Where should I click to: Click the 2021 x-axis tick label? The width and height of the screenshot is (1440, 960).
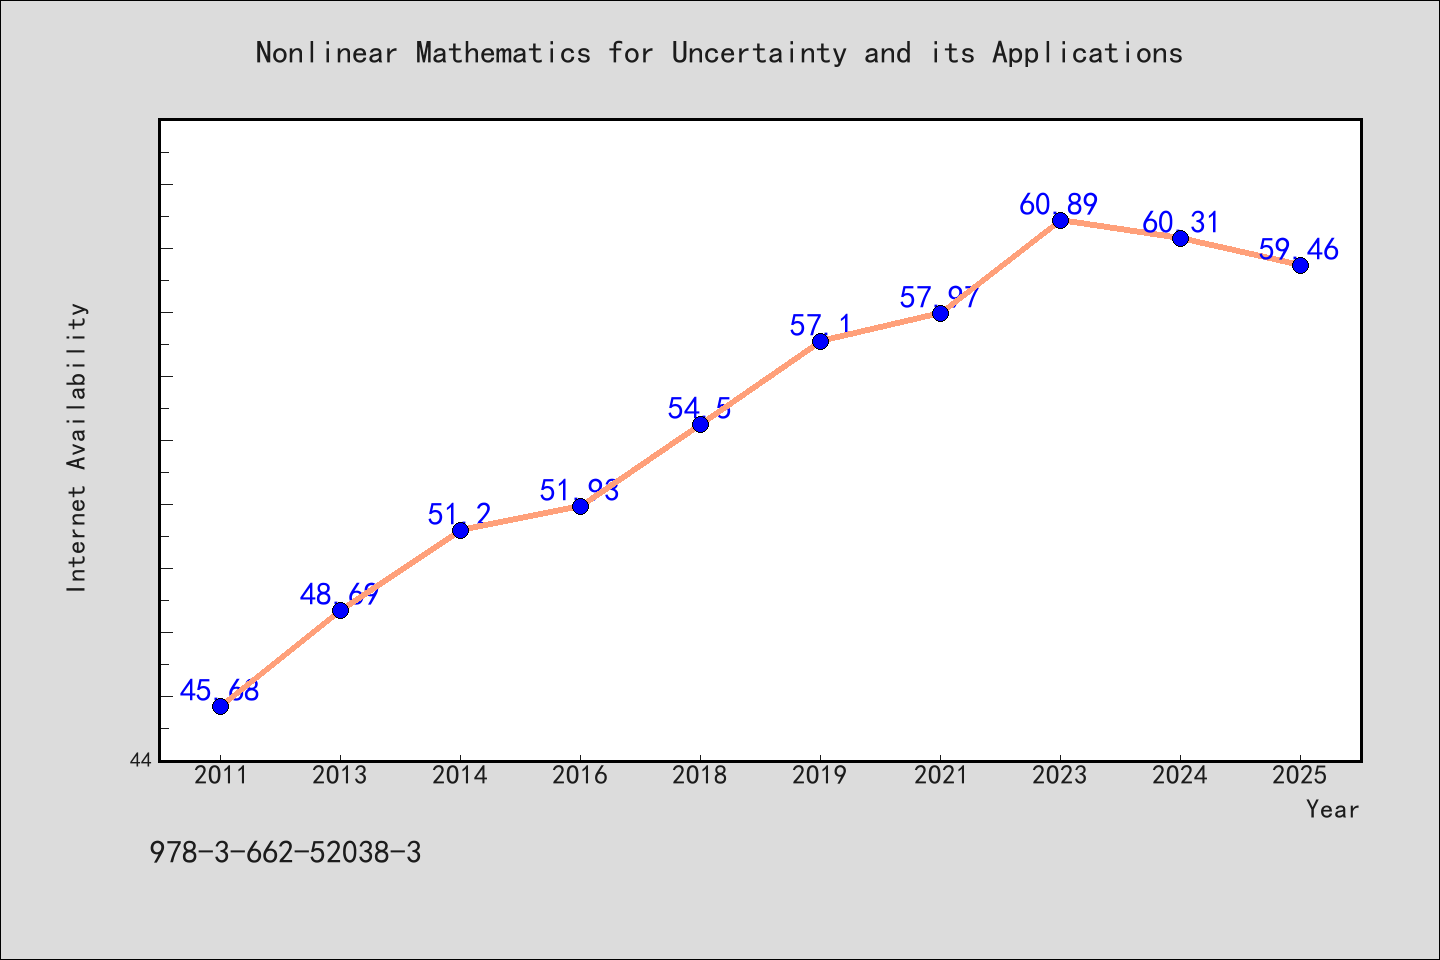(940, 775)
